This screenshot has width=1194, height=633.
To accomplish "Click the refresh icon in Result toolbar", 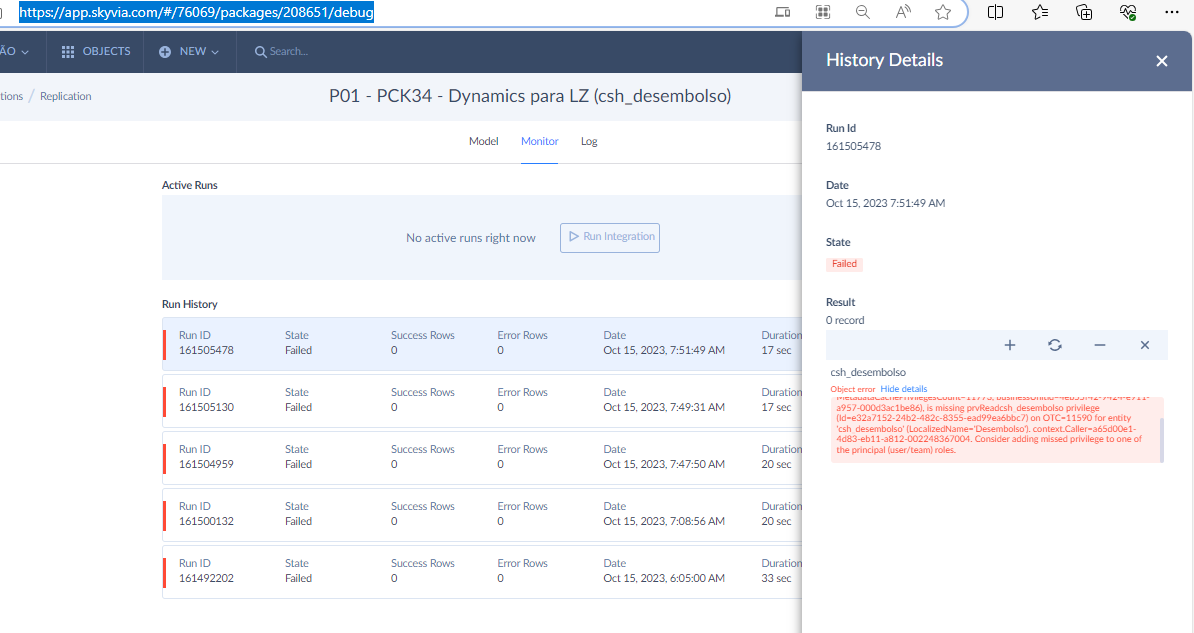I will coord(1055,345).
